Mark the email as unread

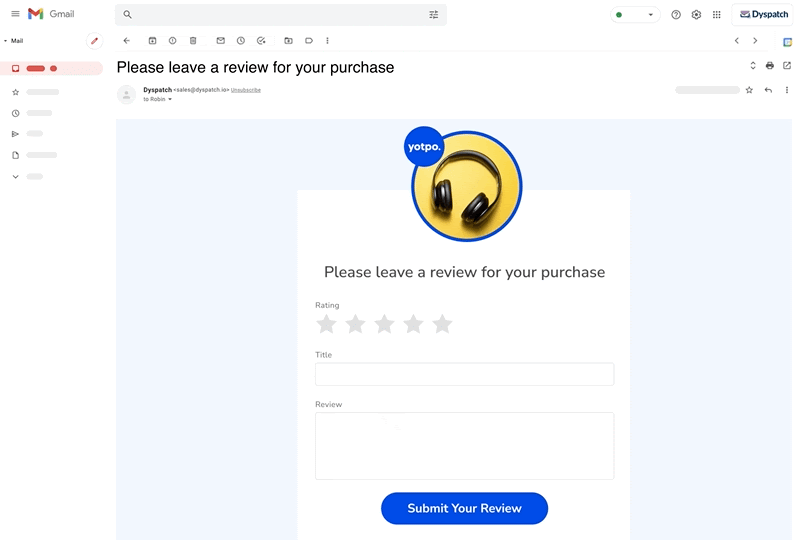click(x=220, y=41)
